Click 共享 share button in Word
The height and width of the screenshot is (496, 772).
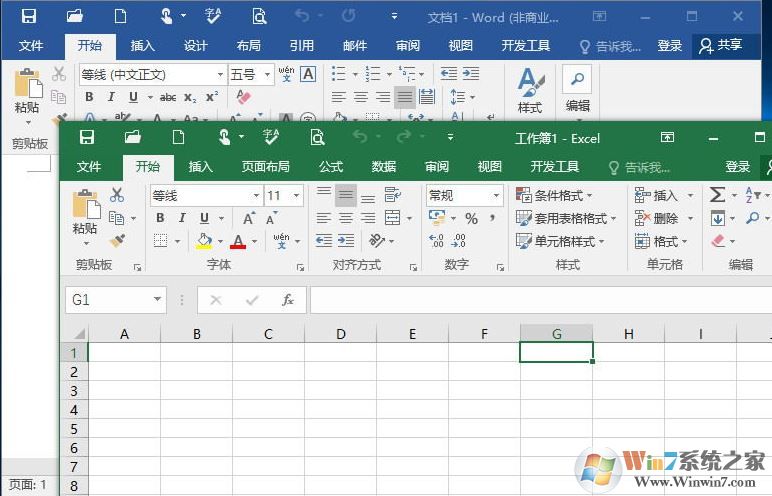pyautogui.click(x=721, y=45)
